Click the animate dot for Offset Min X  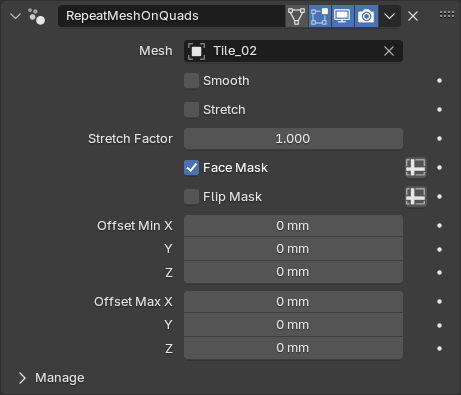click(439, 226)
